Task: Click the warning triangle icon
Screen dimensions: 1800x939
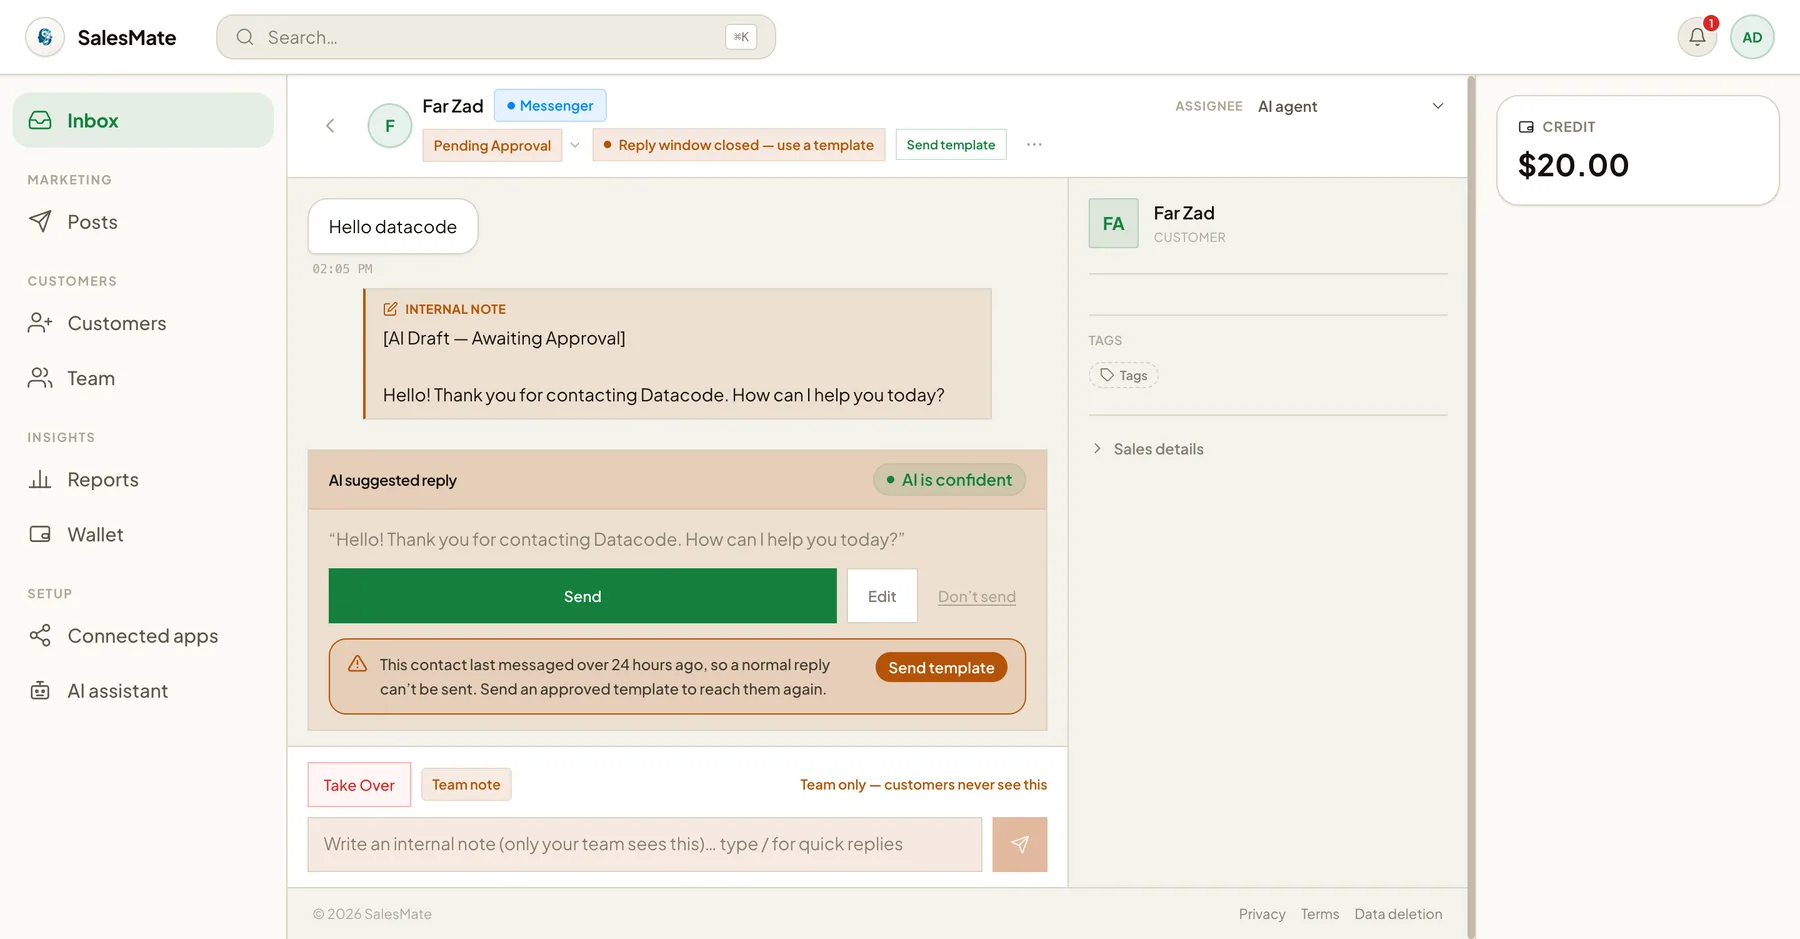Action: point(357,664)
